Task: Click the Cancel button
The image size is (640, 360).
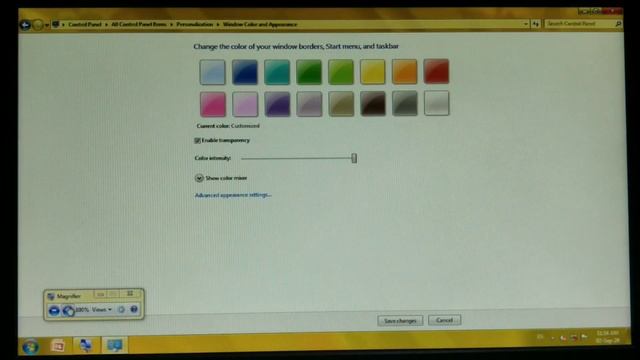Action: pyautogui.click(x=444, y=320)
